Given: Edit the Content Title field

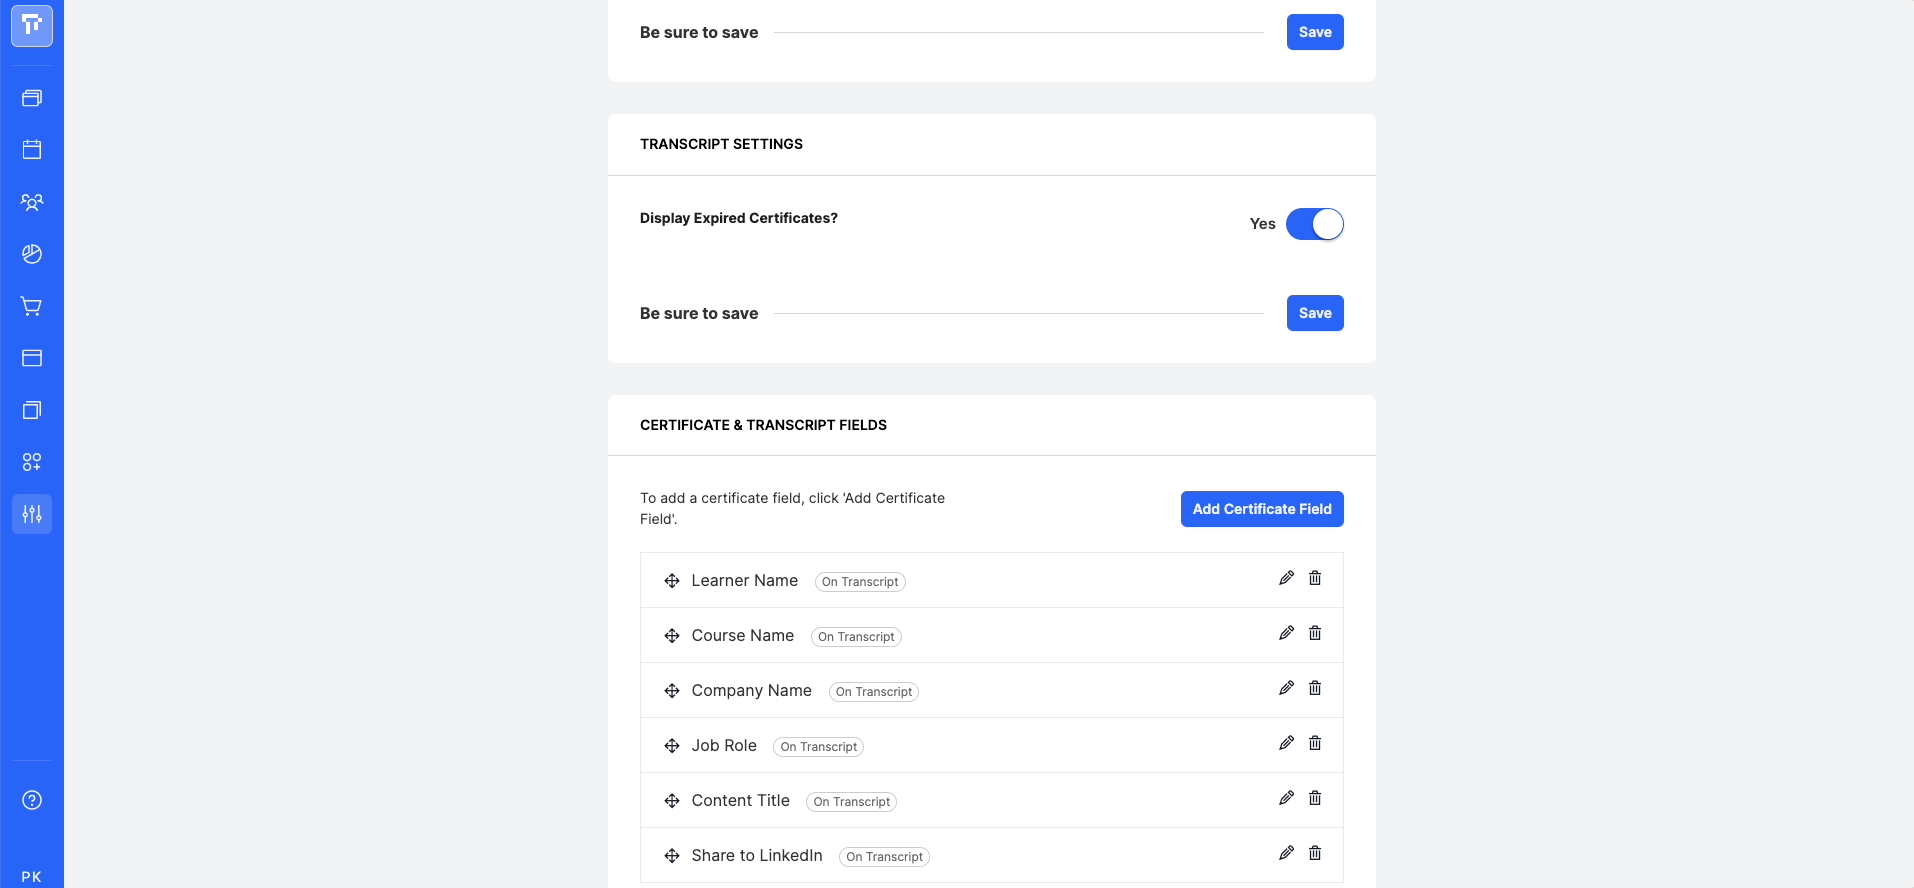Looking at the screenshot, I should tap(1286, 798).
